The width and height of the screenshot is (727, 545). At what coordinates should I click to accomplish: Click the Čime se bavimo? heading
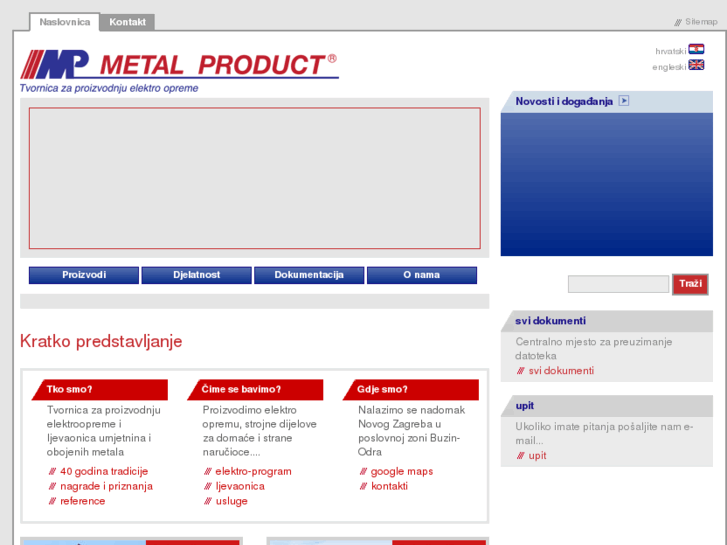point(241,389)
